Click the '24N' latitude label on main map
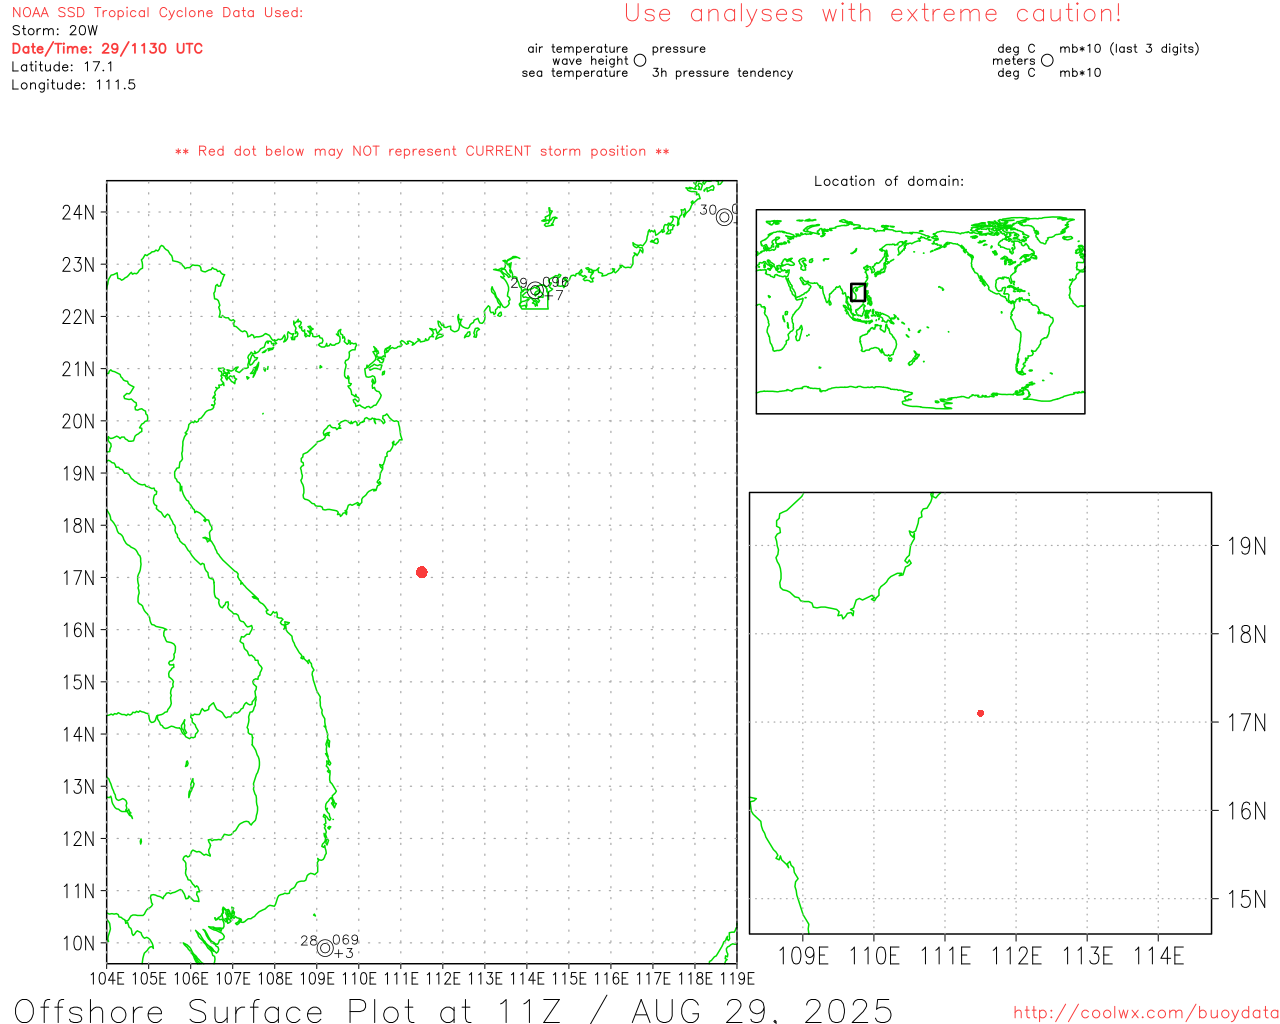1280x1024 pixels. 78,212
